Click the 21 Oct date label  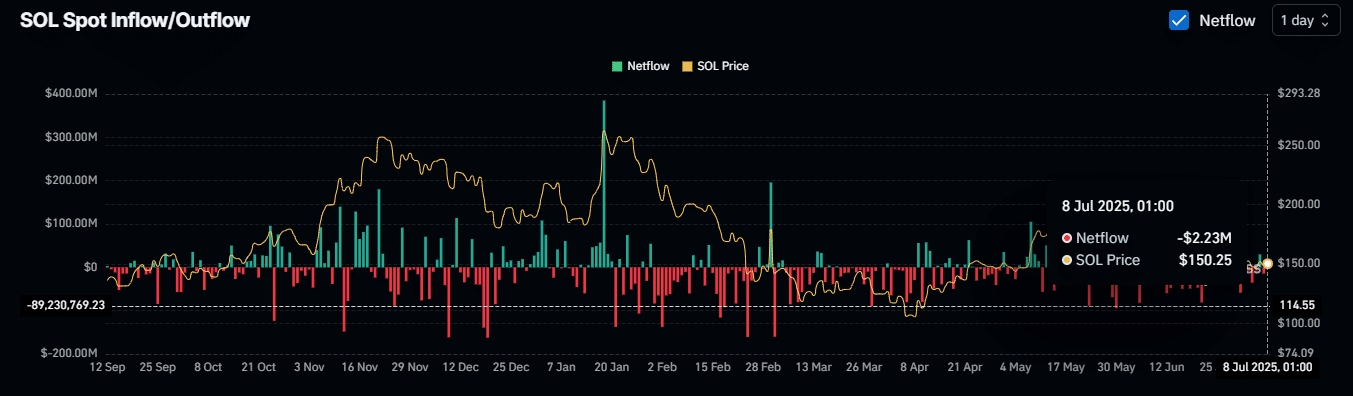pos(258,368)
